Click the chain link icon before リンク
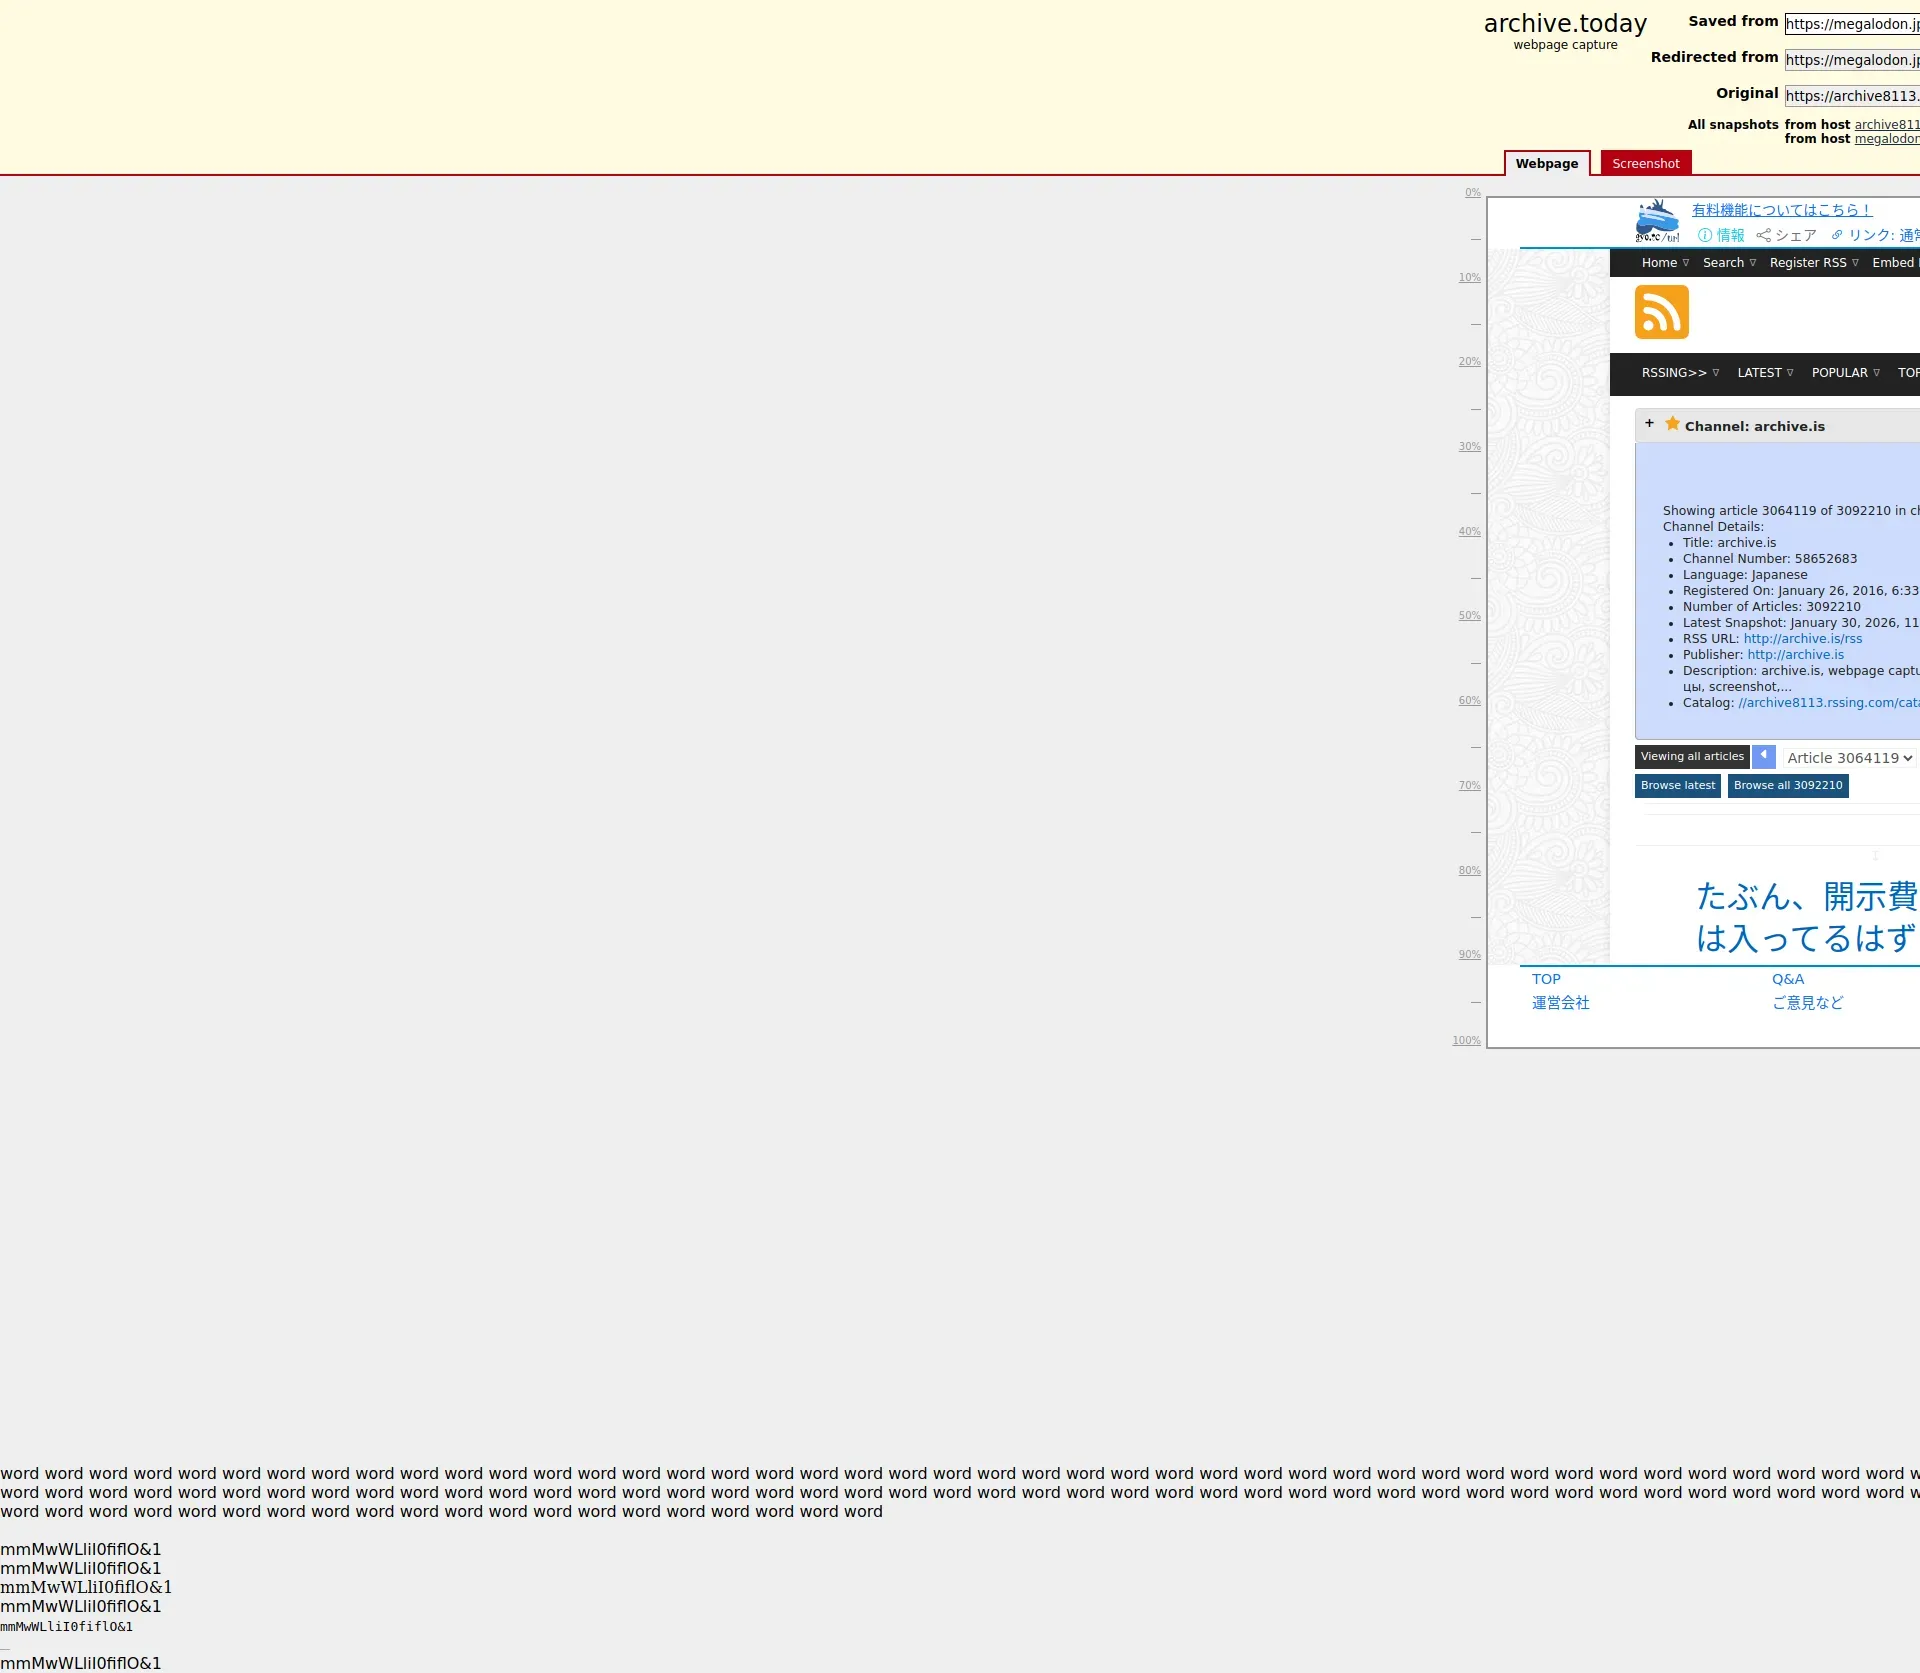 (x=1837, y=236)
